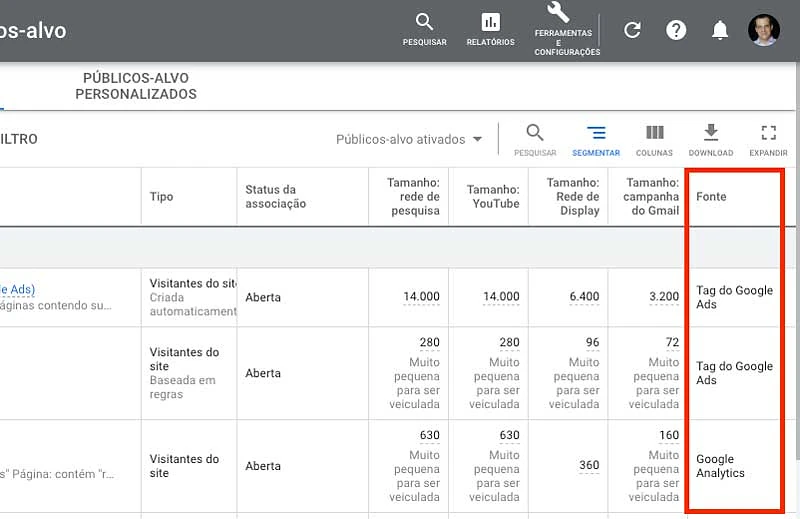Screen dimensions: 800x519
Task: Download the table with the Download icon
Action: coord(711,140)
